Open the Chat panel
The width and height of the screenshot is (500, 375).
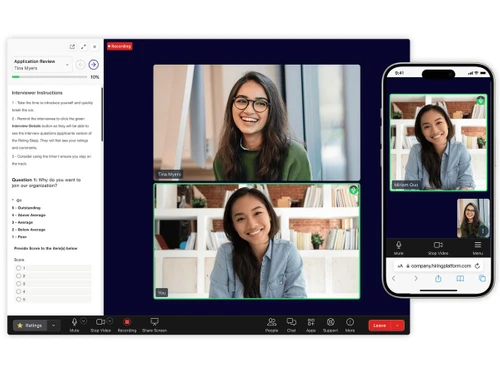point(291,325)
